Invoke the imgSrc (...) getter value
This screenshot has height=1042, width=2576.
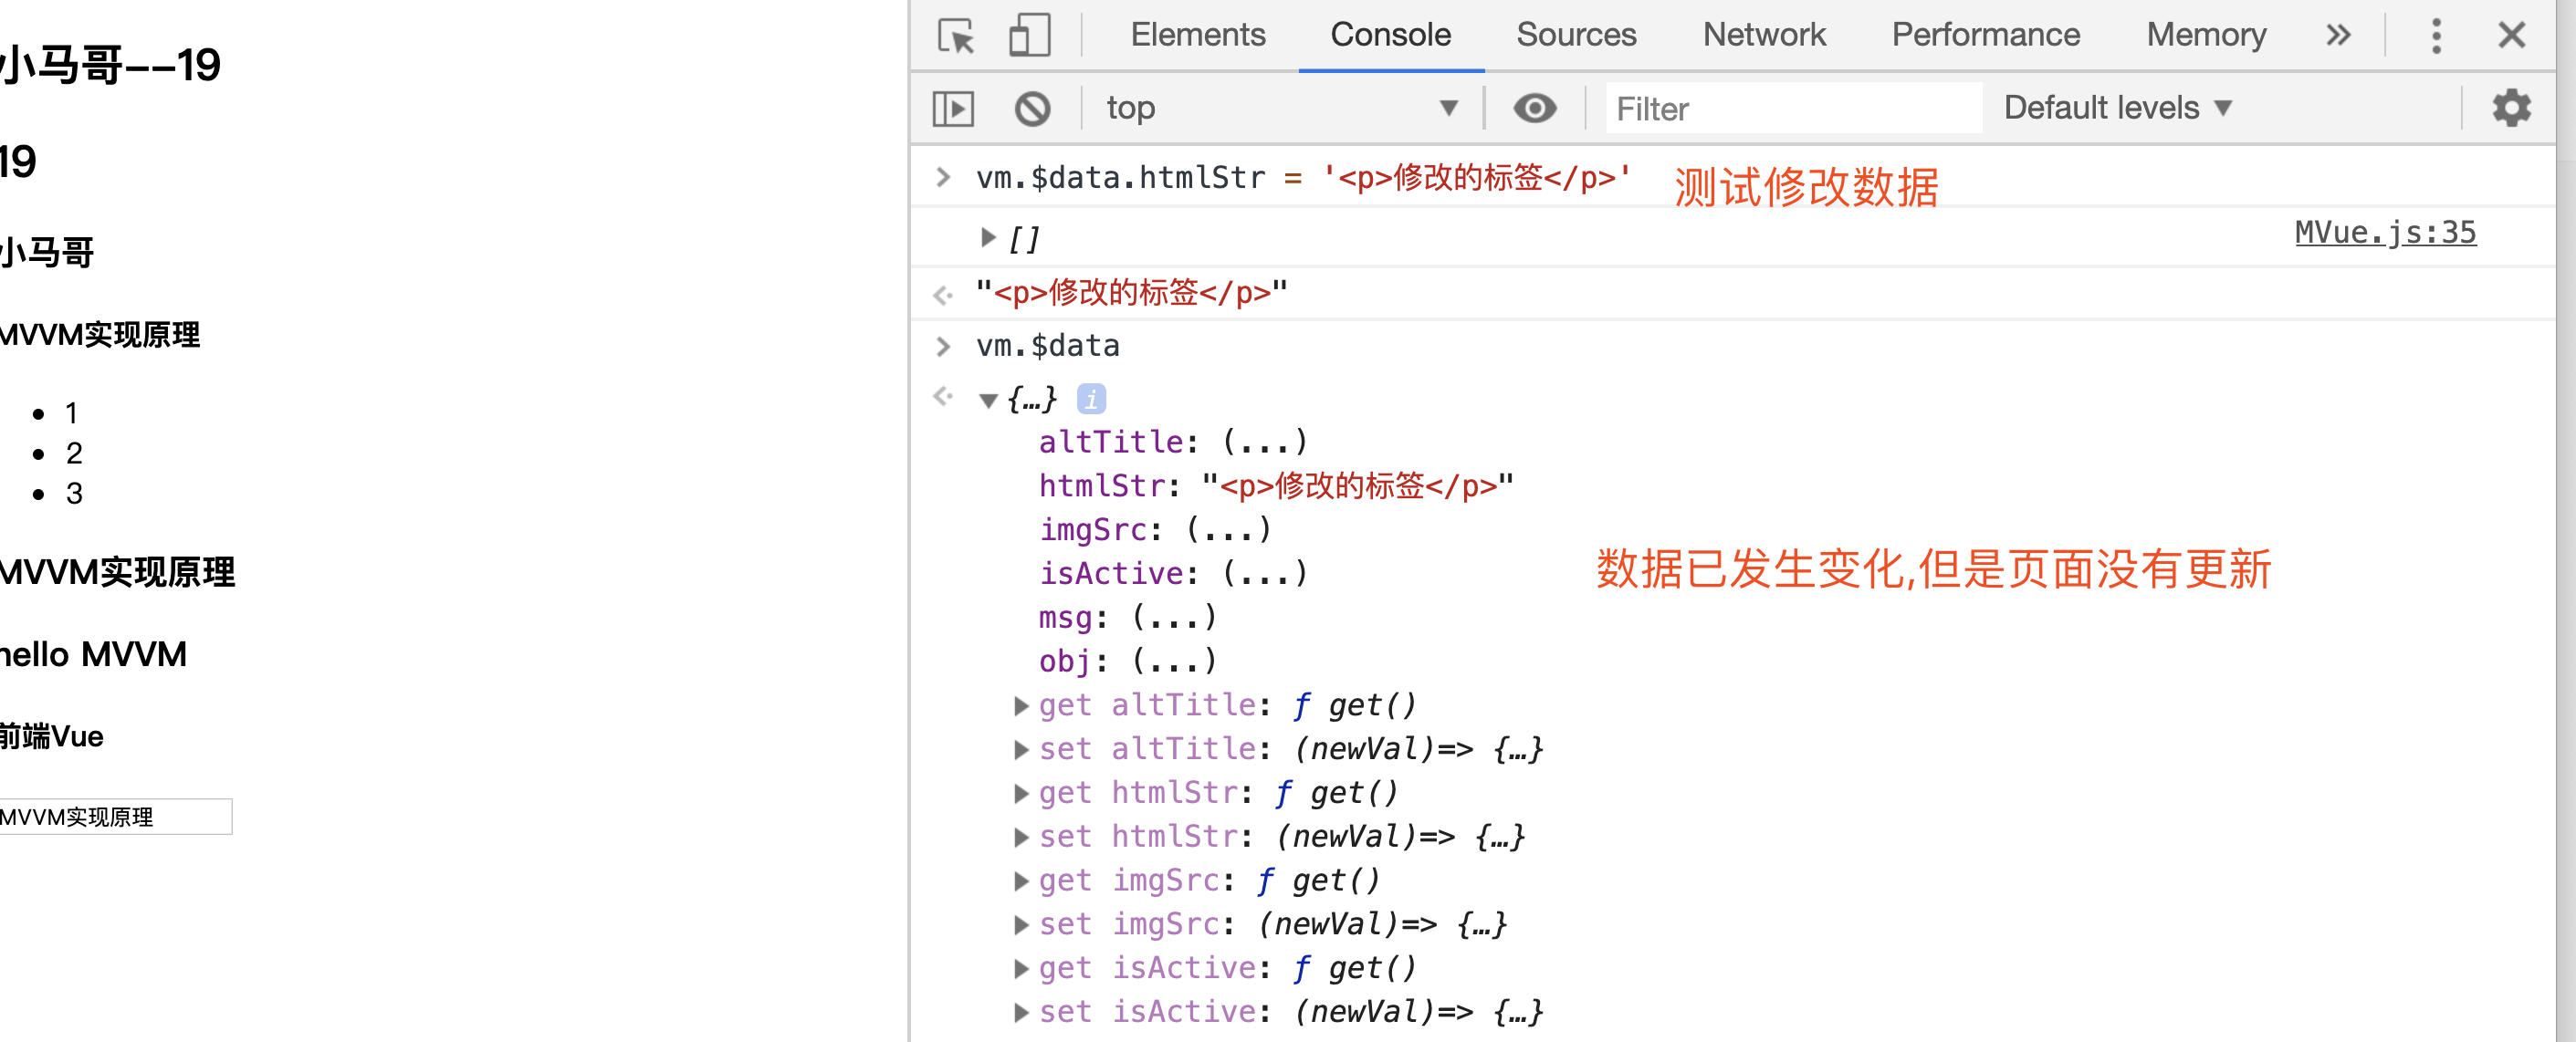[1228, 529]
